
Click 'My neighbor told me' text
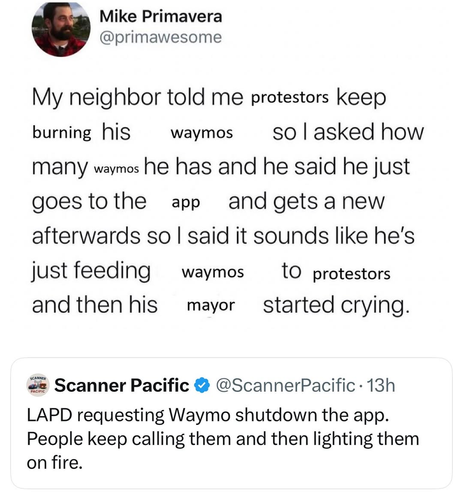[137, 98]
